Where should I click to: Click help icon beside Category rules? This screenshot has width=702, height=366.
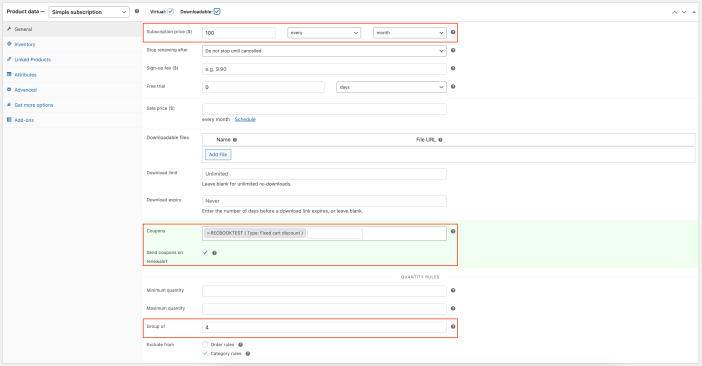pos(248,354)
